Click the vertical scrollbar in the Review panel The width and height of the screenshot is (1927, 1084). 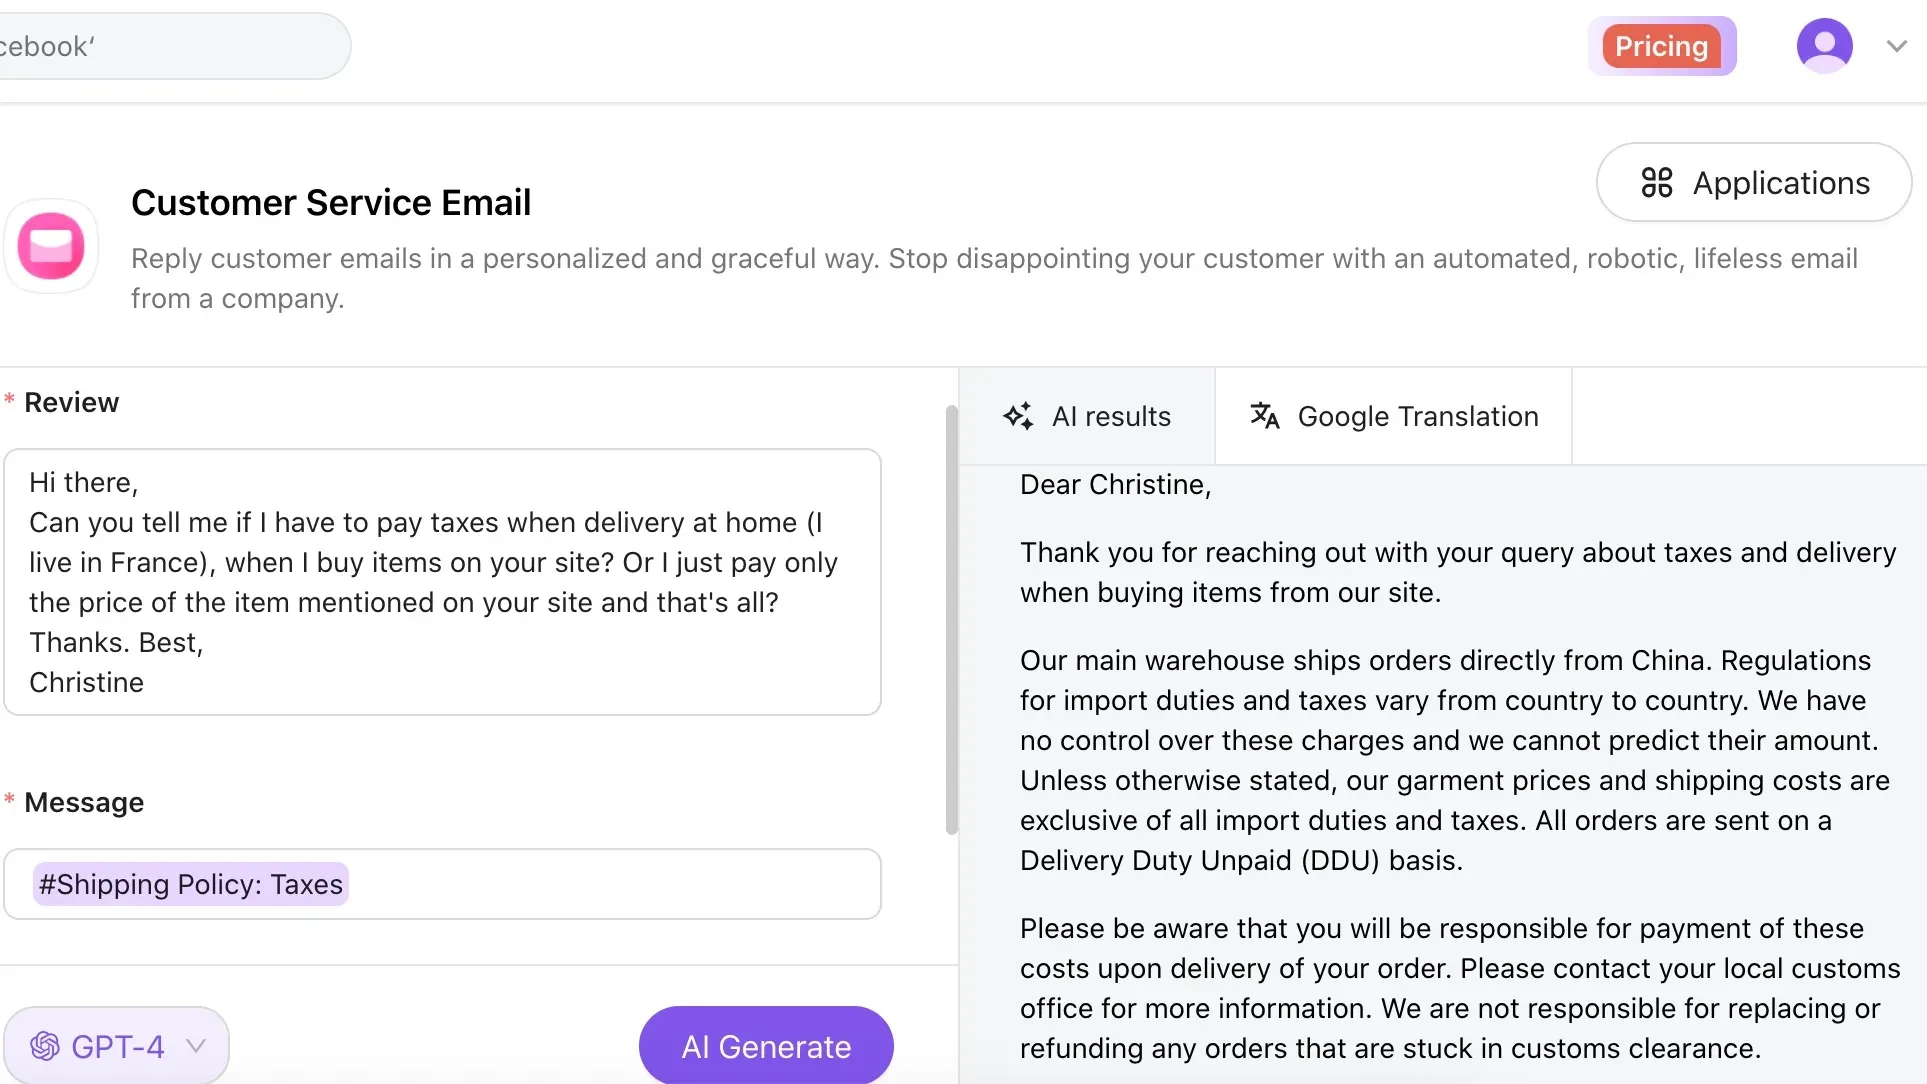952,620
